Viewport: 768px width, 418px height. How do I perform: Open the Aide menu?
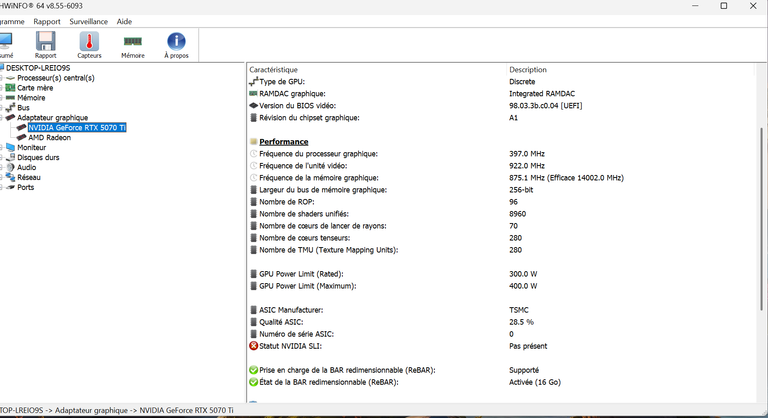point(124,22)
